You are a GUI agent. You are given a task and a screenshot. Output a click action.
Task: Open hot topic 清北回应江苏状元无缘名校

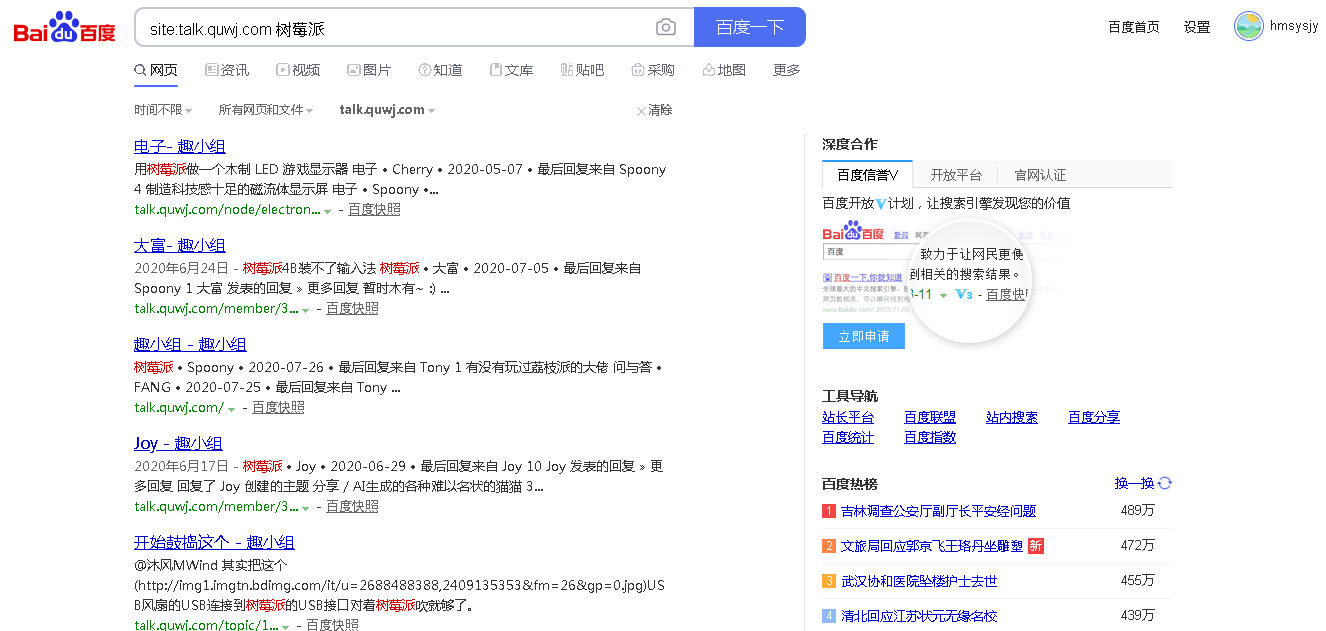point(919,616)
